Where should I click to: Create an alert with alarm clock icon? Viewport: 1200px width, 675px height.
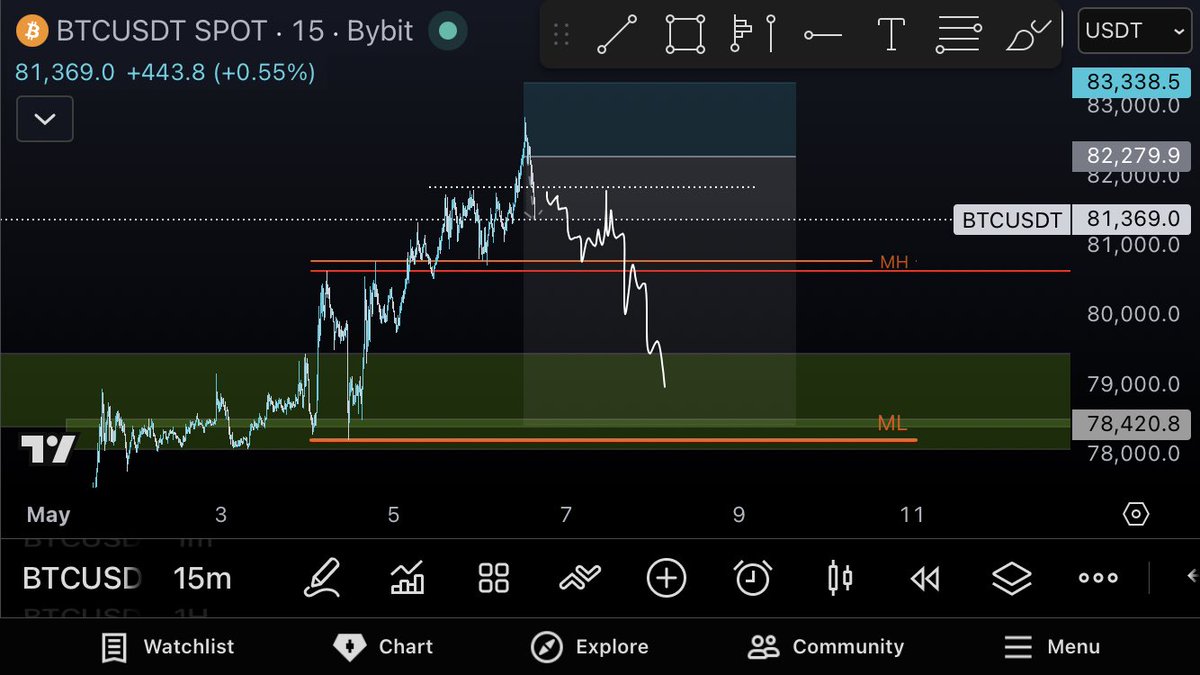753,578
